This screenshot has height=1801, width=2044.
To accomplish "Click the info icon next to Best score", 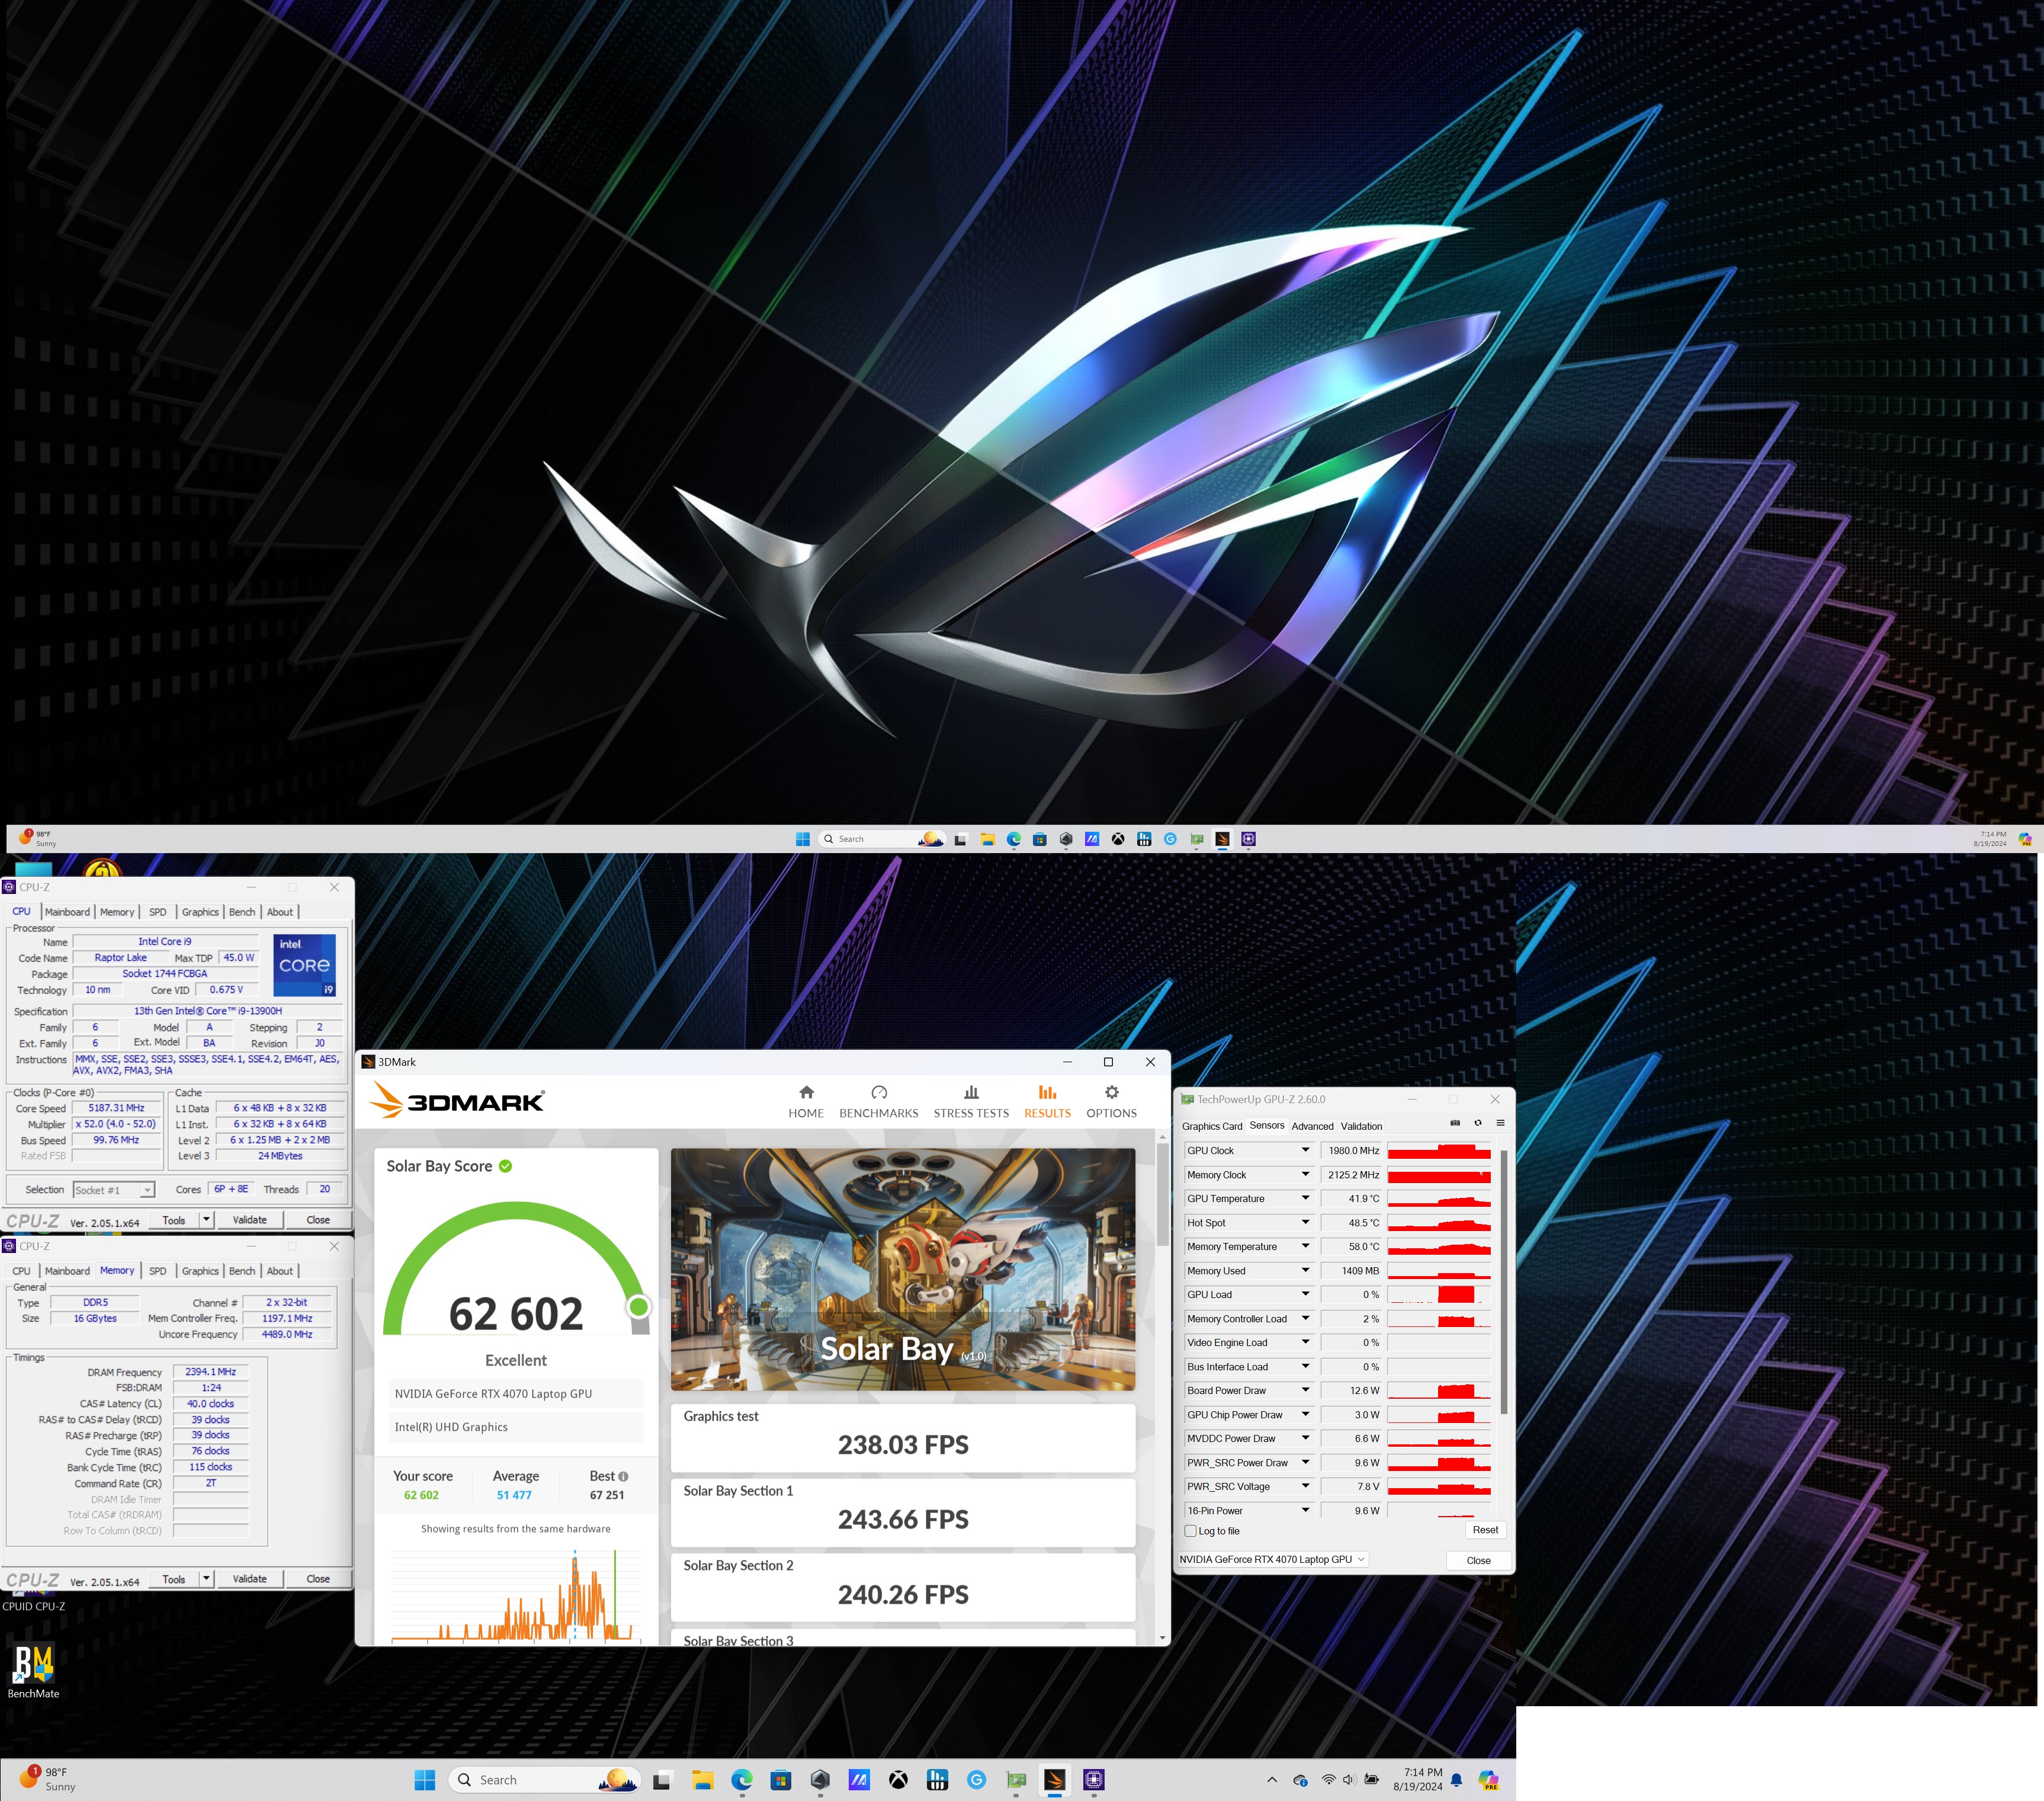I will 623,1476.
